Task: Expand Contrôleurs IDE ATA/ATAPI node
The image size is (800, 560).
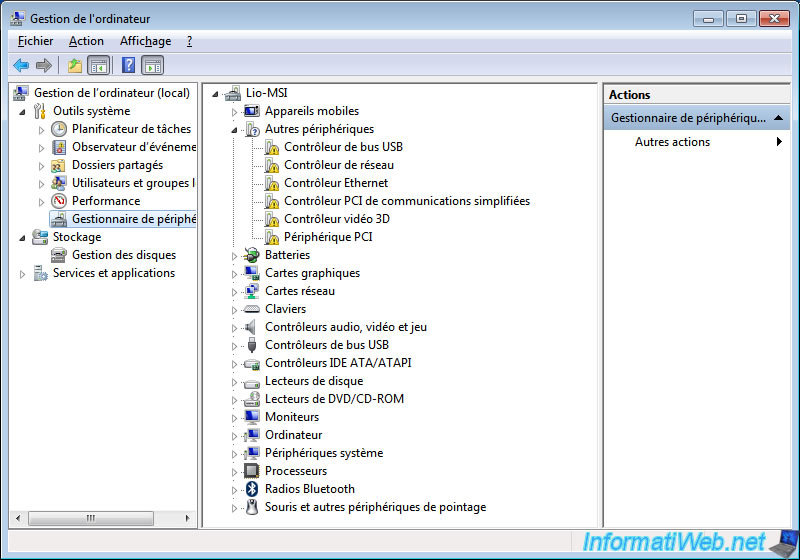Action: [x=234, y=364]
